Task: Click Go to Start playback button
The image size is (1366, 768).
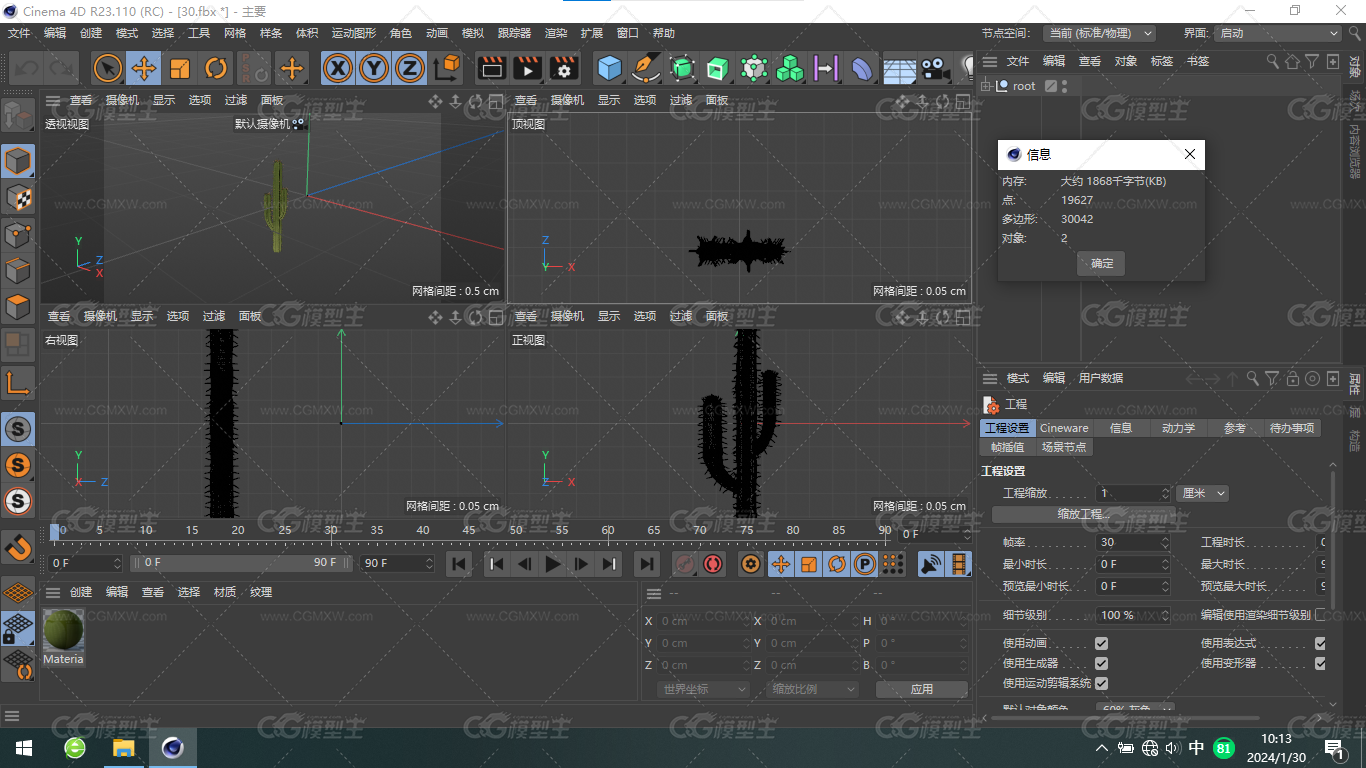Action: (459, 564)
